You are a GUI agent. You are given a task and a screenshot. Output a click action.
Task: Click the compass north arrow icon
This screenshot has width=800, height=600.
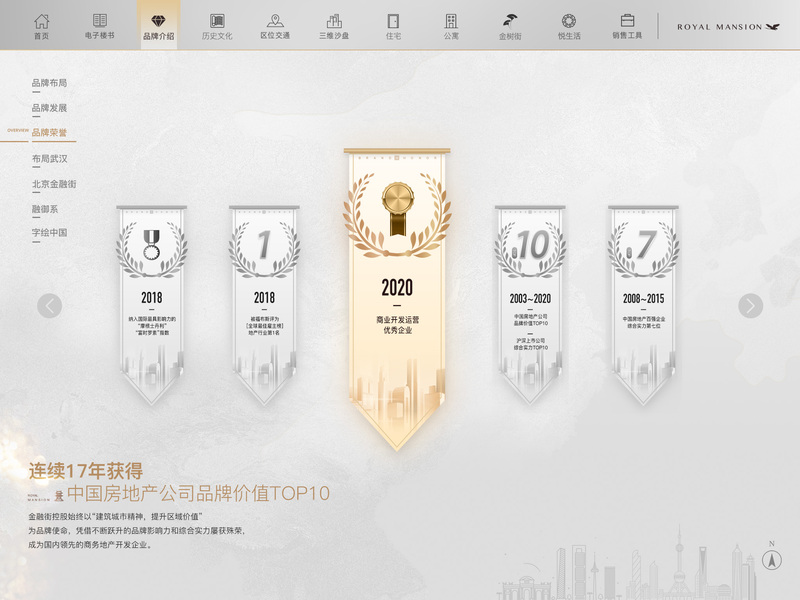771,560
